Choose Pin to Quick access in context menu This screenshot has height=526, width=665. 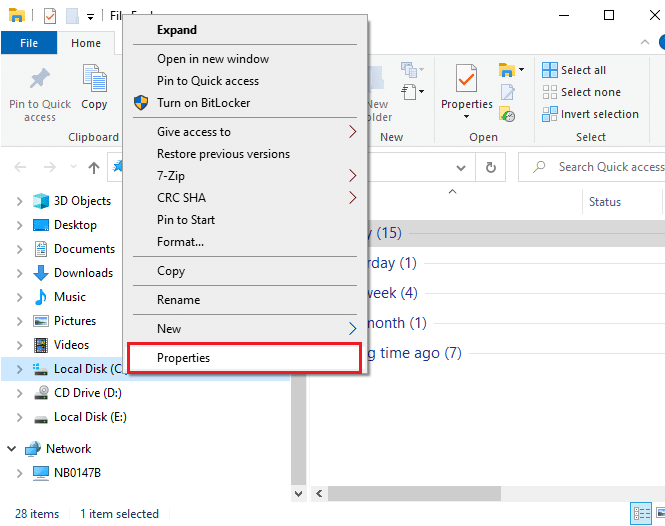click(x=245, y=81)
